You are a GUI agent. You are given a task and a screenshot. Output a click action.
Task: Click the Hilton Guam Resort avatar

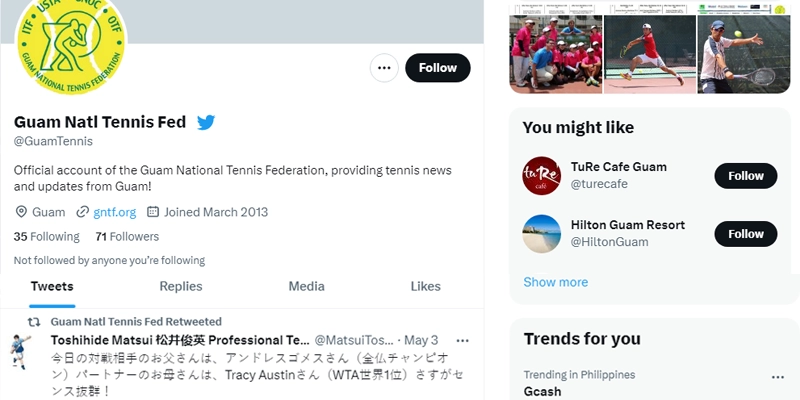click(x=542, y=234)
